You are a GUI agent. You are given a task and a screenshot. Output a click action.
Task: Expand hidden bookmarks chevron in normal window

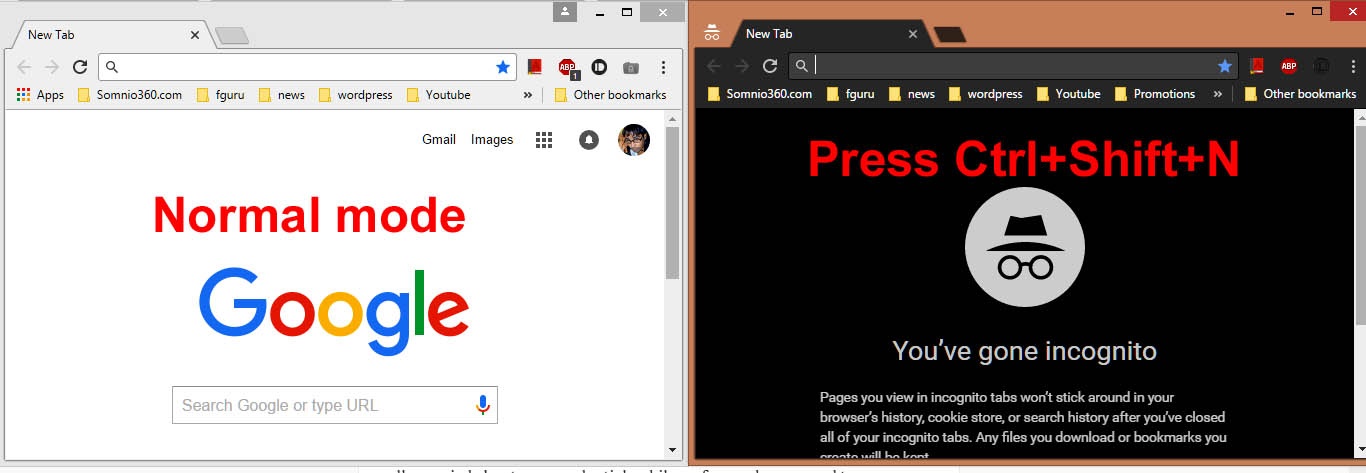(528, 95)
